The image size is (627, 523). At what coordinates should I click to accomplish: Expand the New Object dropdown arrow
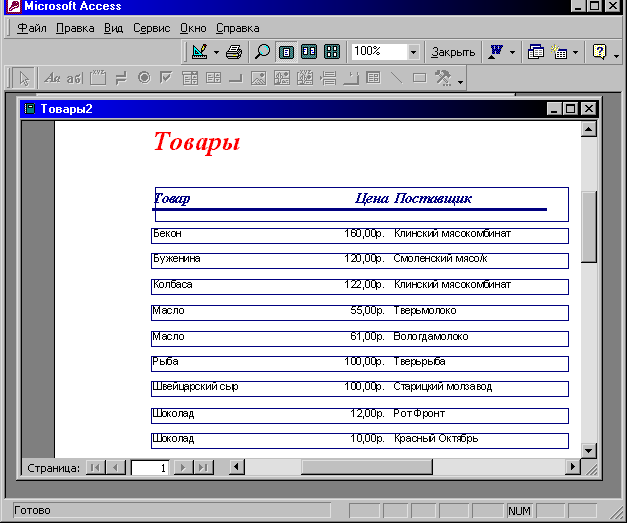pos(575,52)
